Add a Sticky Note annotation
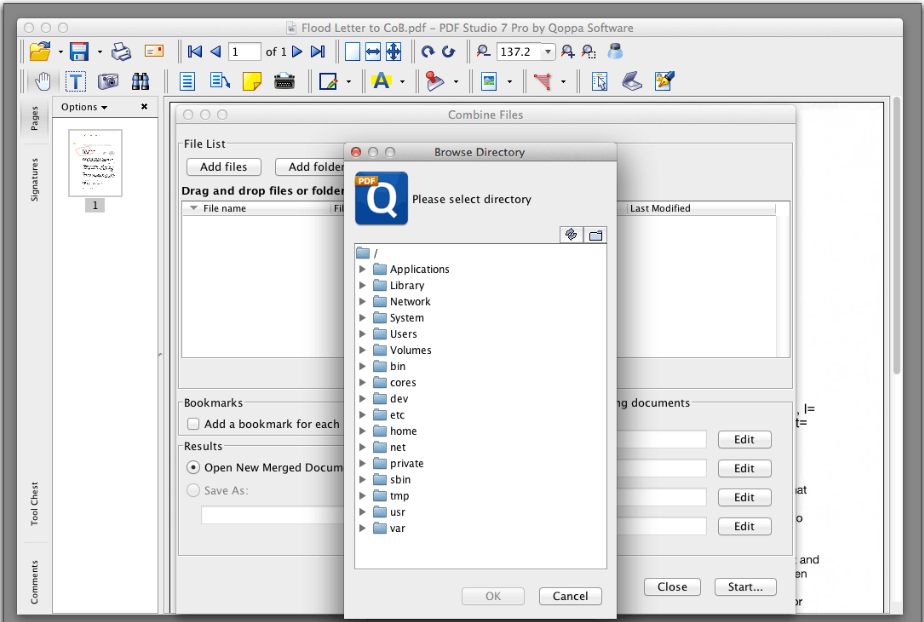The height and width of the screenshot is (622, 924). click(251, 81)
